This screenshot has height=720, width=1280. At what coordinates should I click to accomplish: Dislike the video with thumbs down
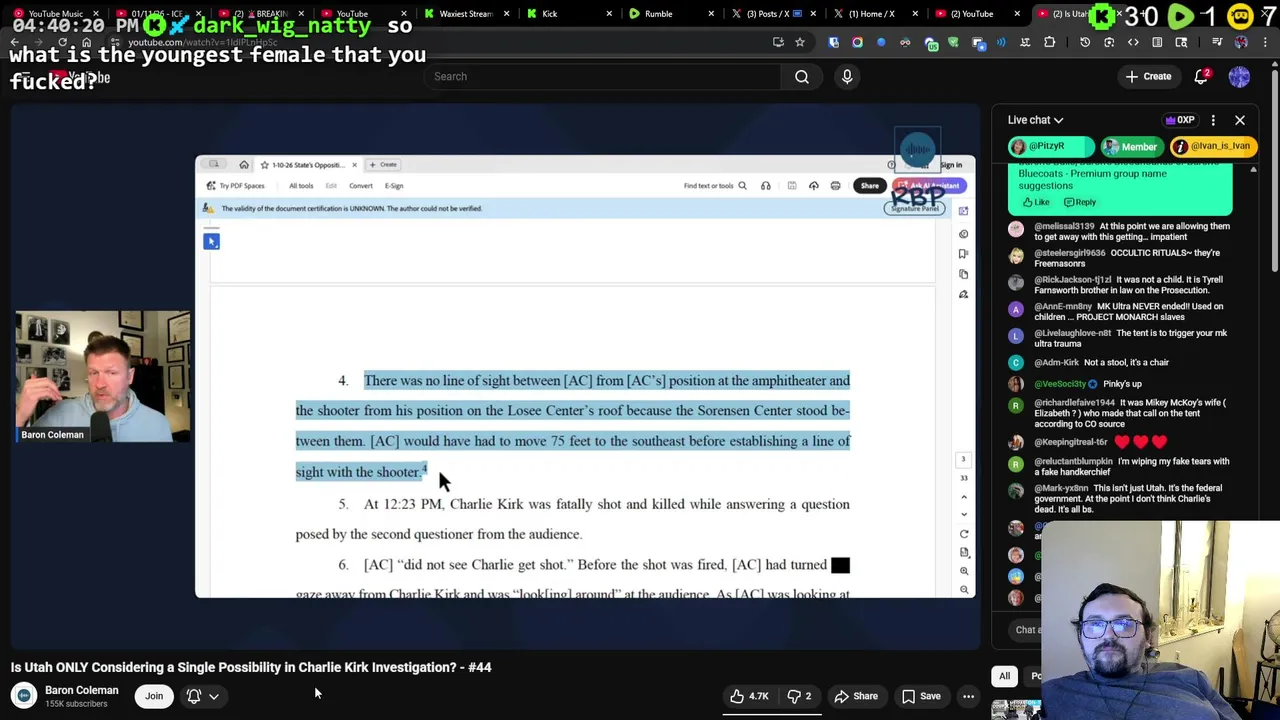(798, 696)
